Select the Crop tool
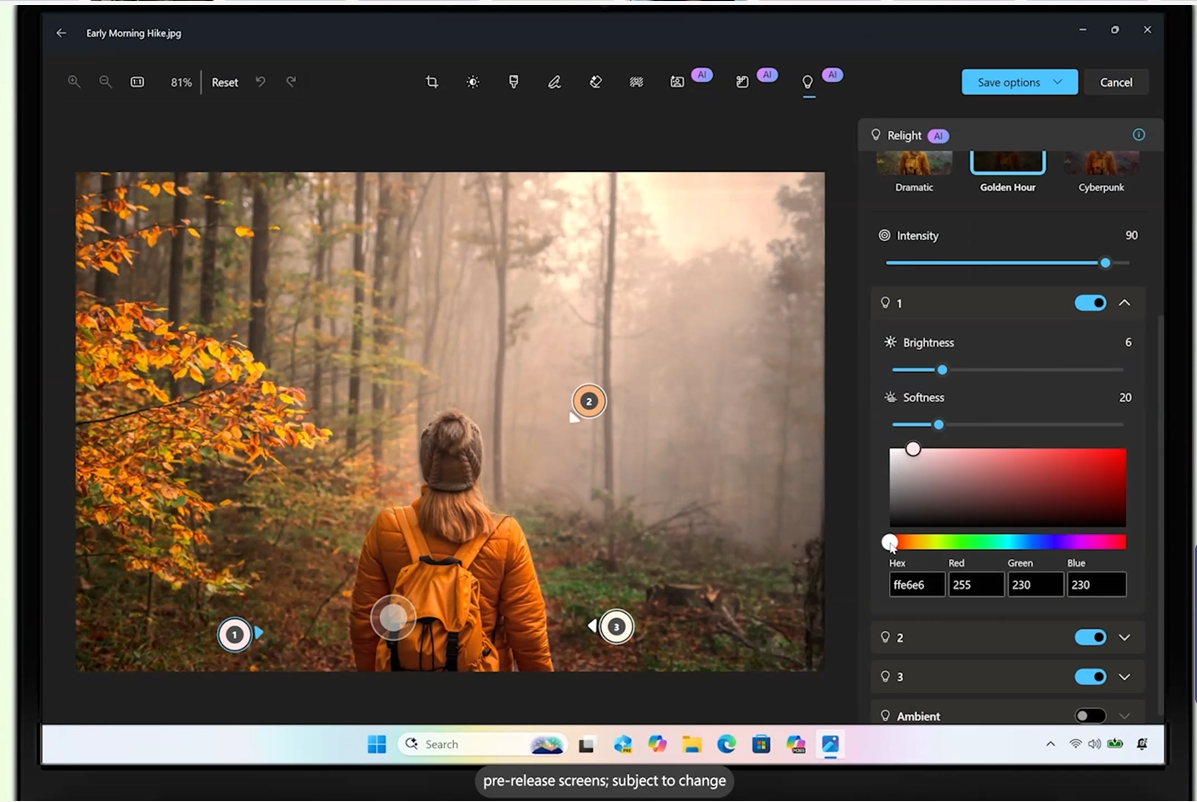The width and height of the screenshot is (1197, 802). pos(432,82)
